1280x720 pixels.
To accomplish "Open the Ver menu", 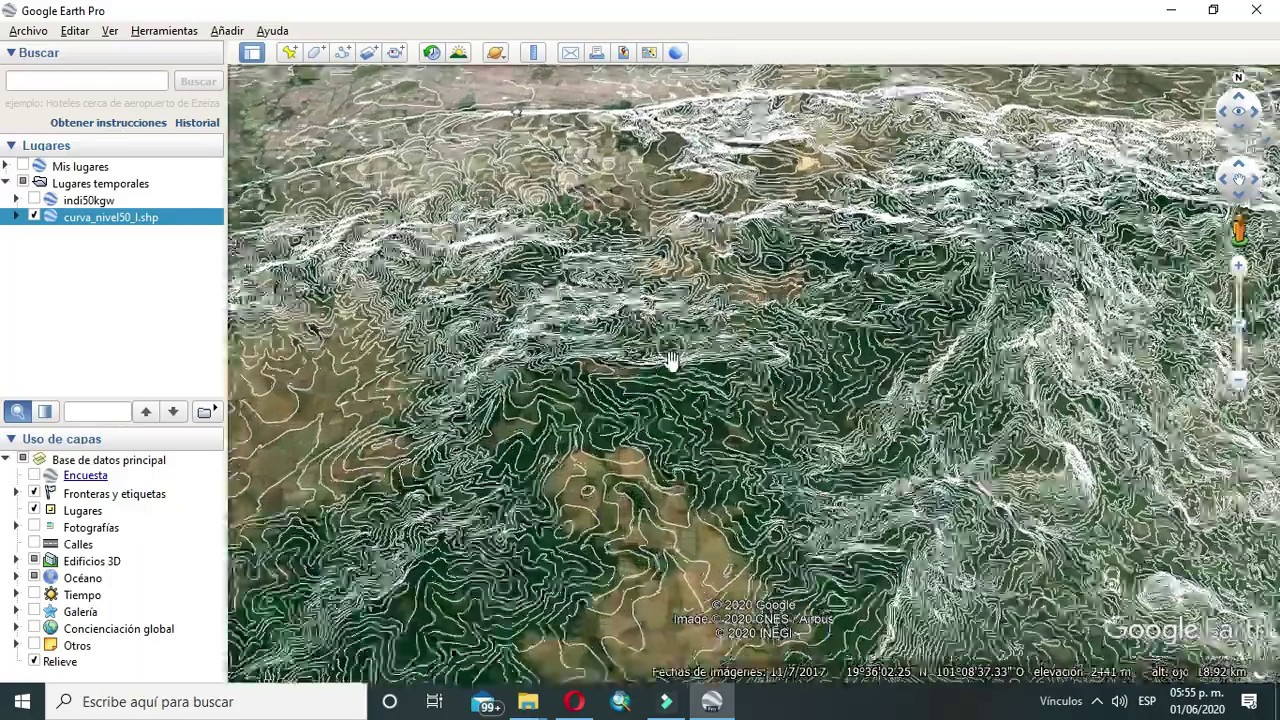I will [110, 31].
